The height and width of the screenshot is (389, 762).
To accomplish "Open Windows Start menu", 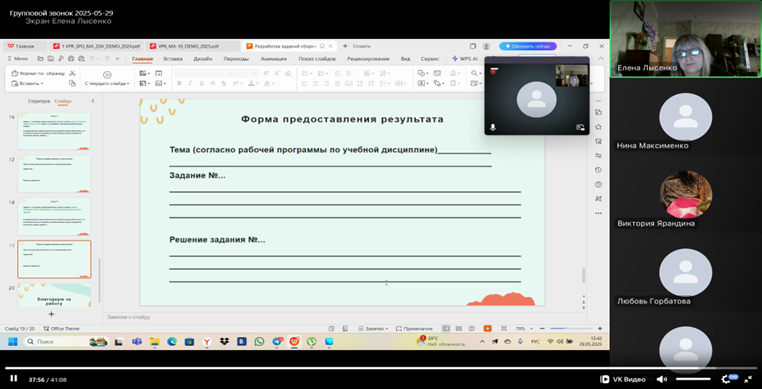I will [x=12, y=342].
